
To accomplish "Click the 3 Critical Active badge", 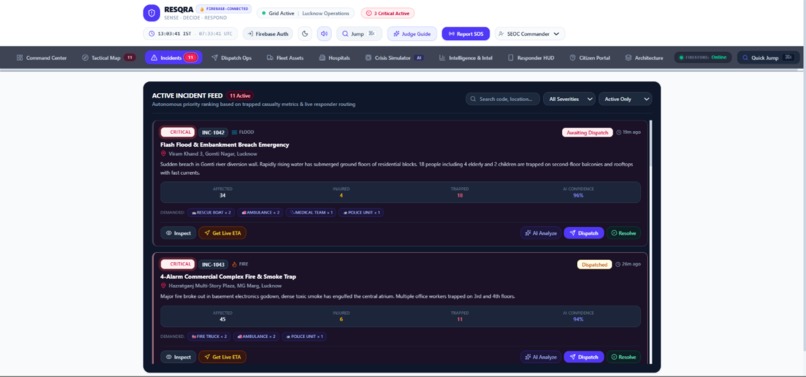I will click(x=388, y=13).
